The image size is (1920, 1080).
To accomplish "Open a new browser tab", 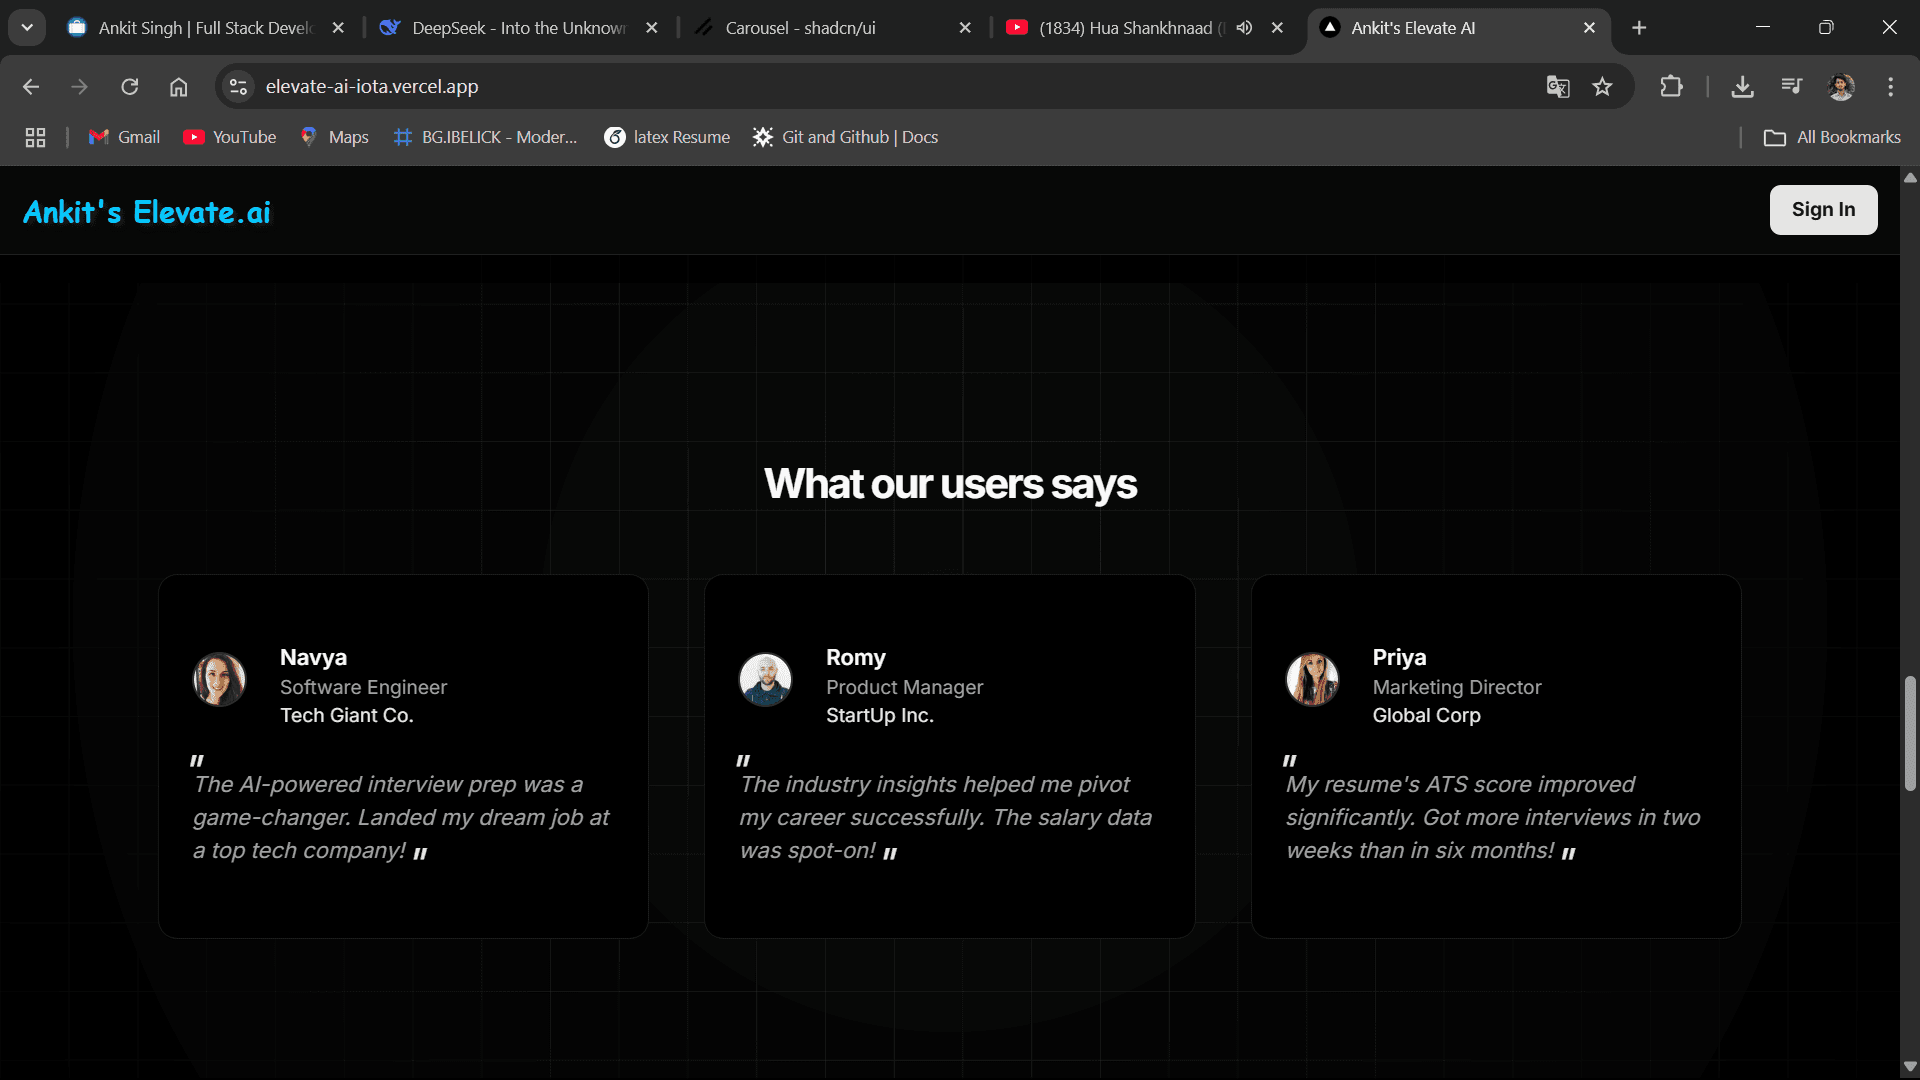I will coord(1639,28).
